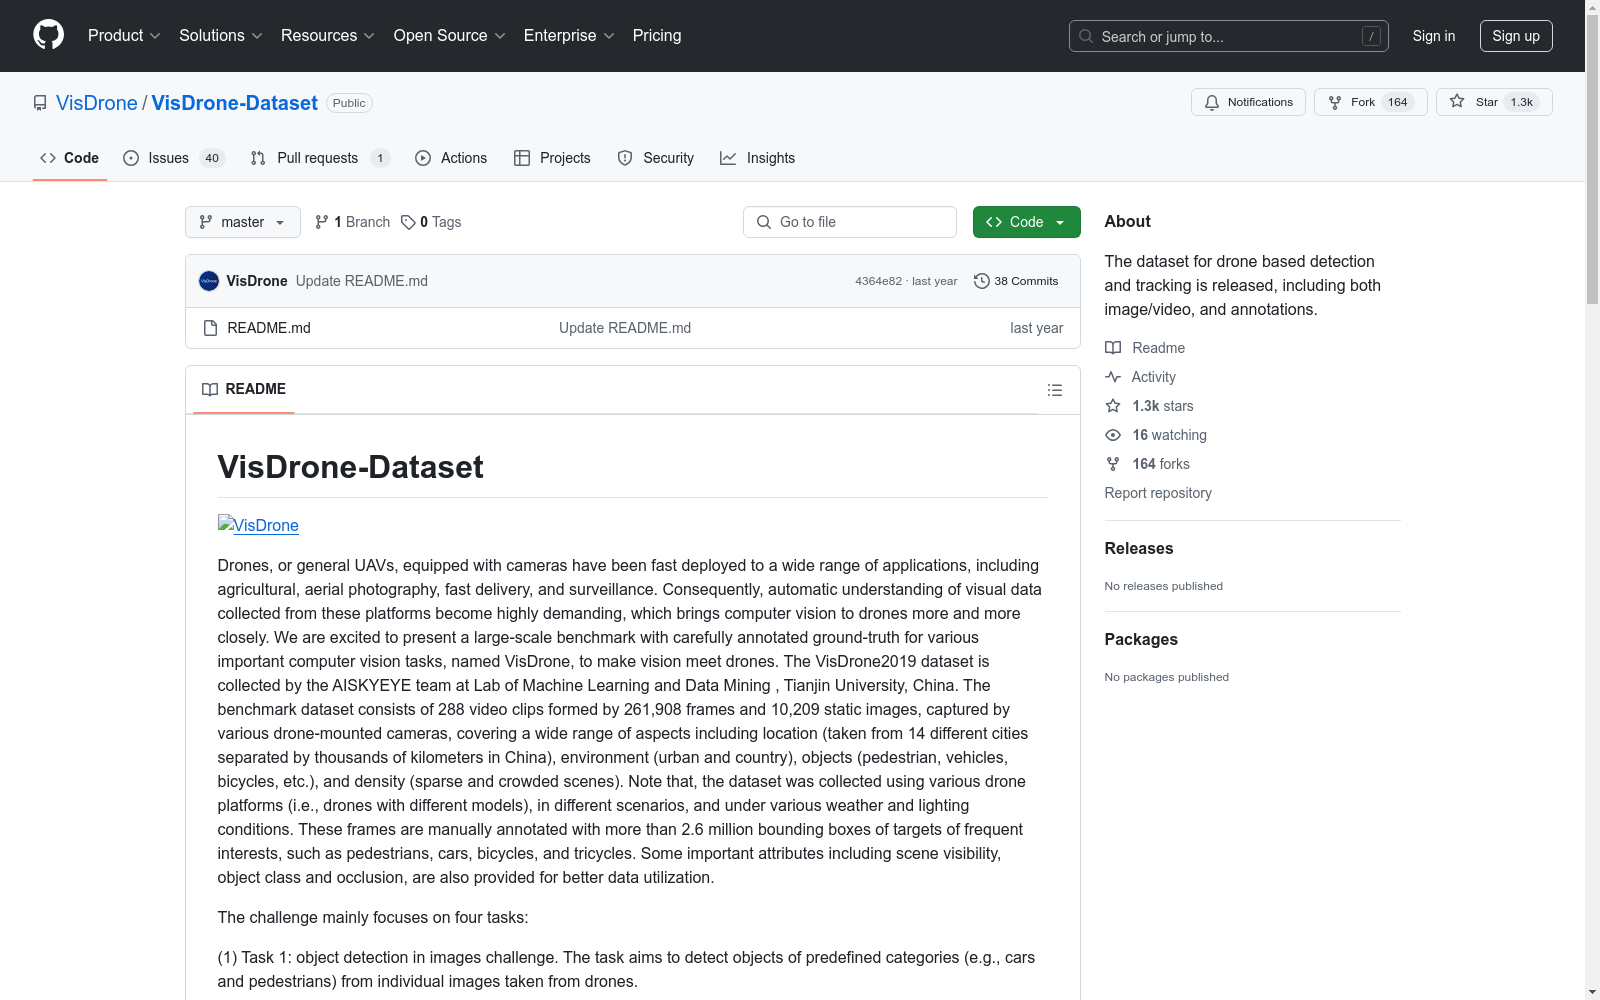
Task: Open README.md row's Update README.md commit
Action: 625,328
